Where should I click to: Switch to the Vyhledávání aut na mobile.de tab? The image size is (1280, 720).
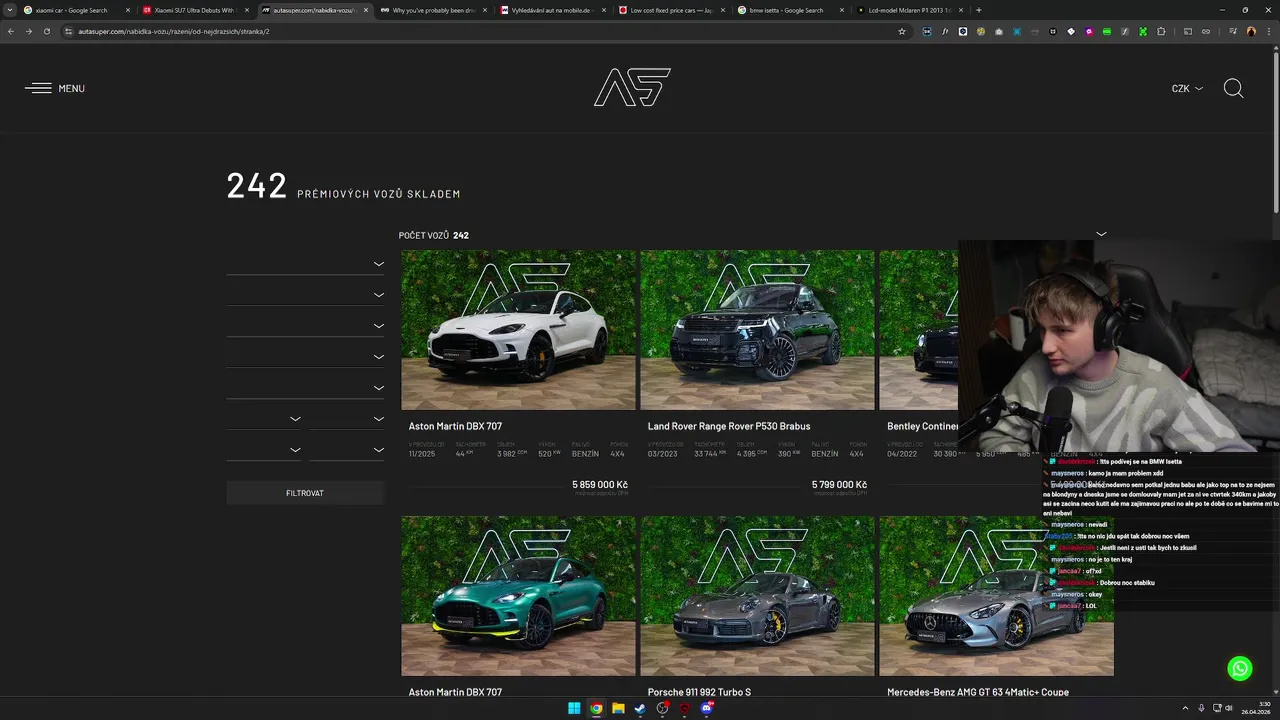(551, 10)
